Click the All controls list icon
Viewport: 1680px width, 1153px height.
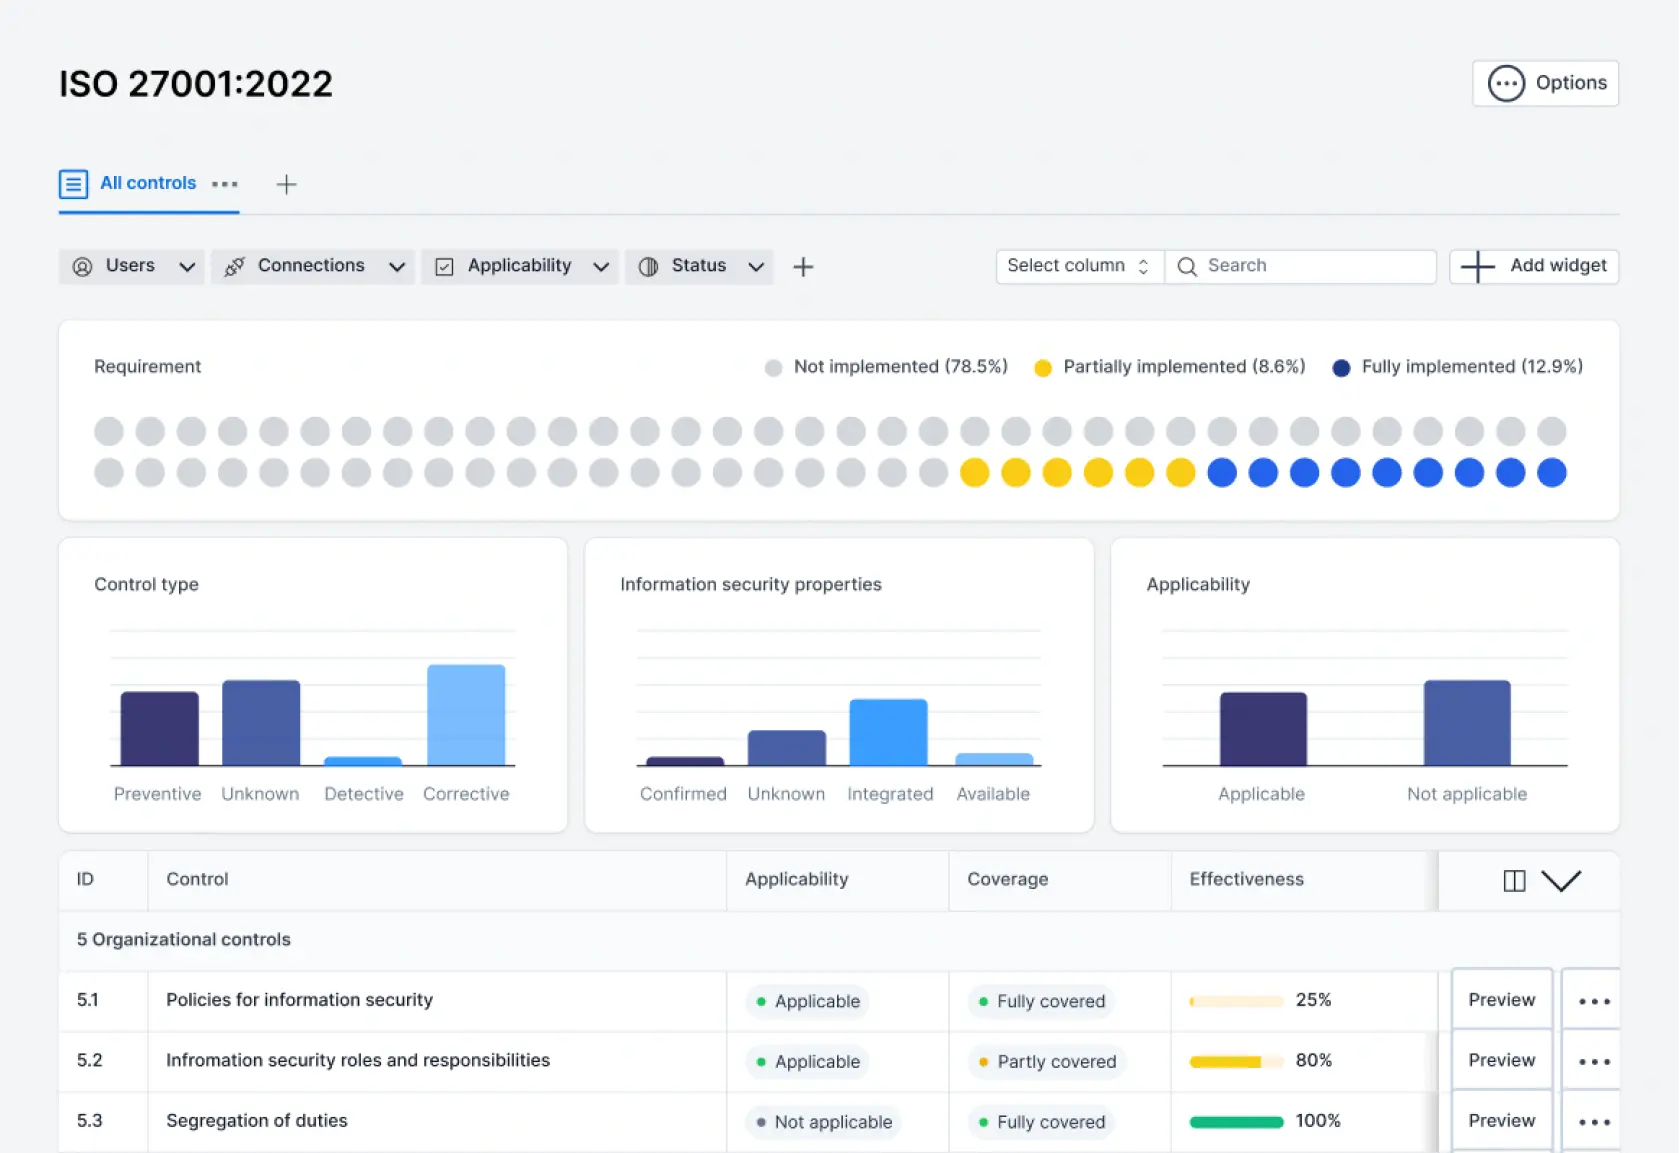point(73,184)
